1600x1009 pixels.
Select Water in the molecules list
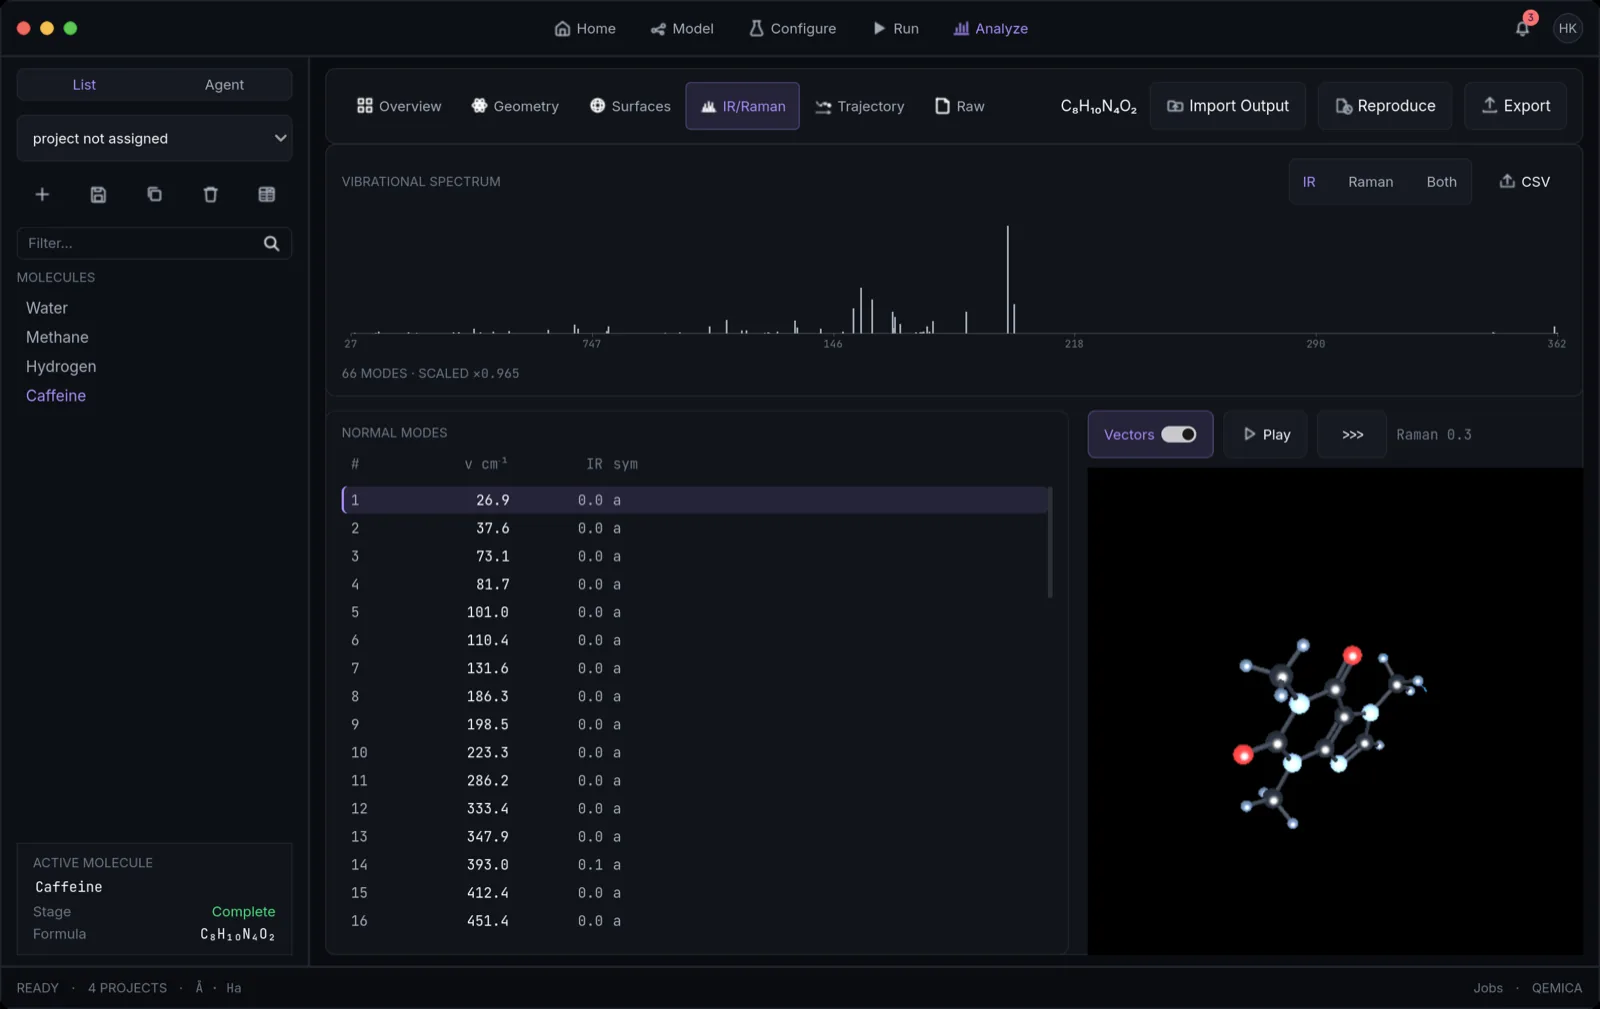click(47, 308)
